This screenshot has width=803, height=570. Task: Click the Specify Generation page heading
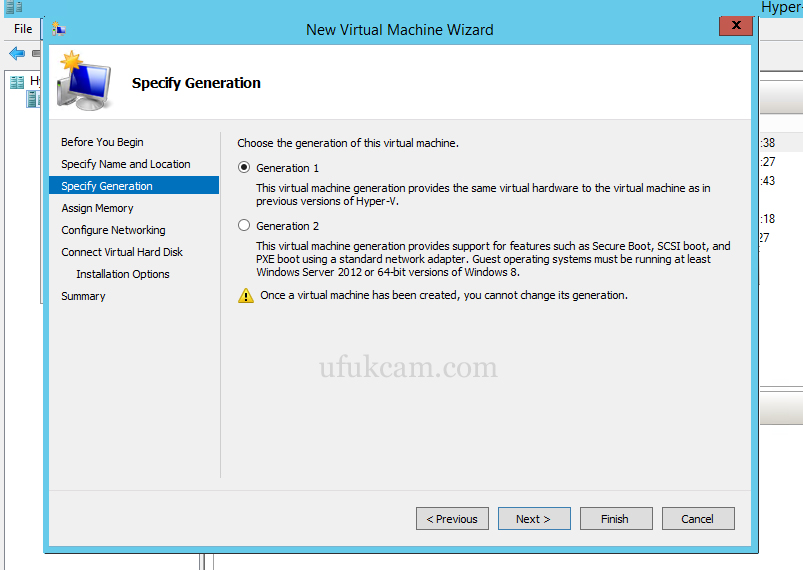pyautogui.click(x=196, y=83)
